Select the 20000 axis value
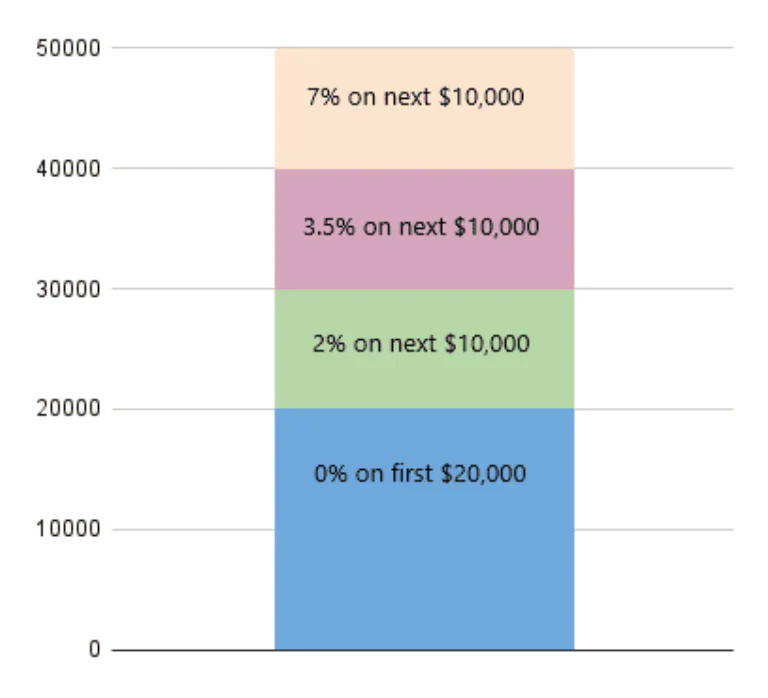Viewport: 768px width, 698px height. point(70,409)
